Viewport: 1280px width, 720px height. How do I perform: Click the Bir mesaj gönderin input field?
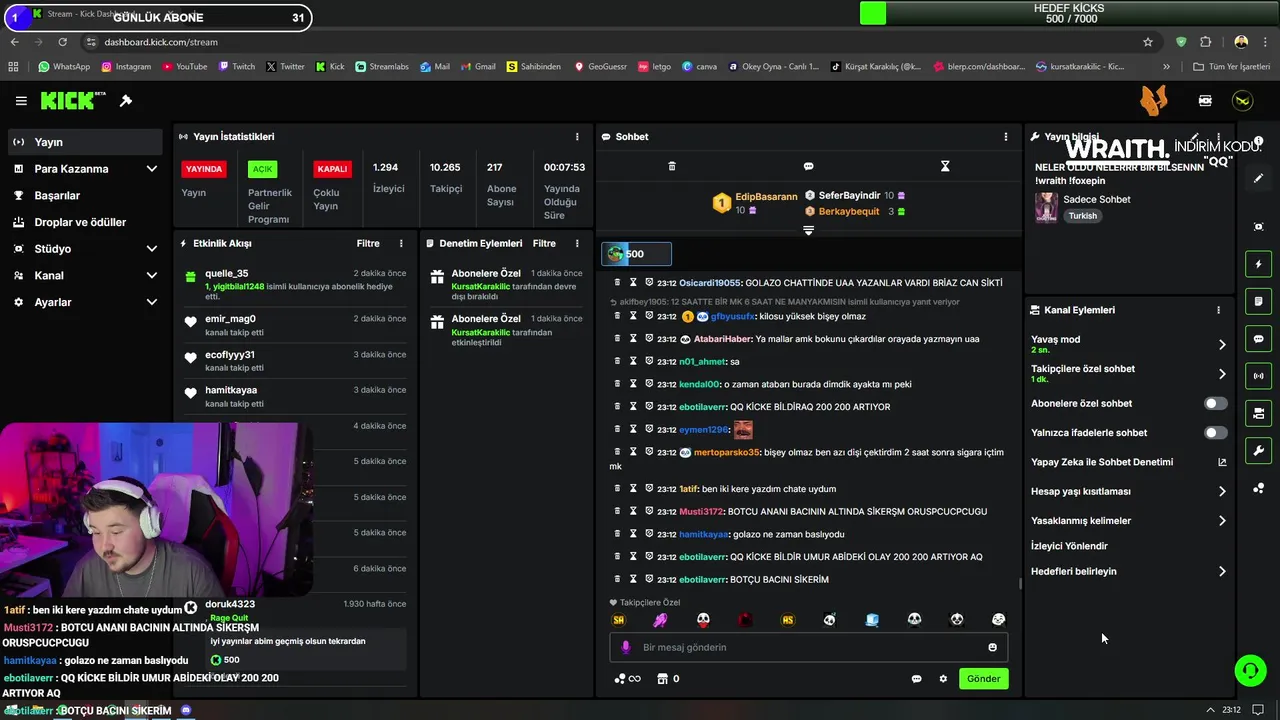[x=808, y=647]
